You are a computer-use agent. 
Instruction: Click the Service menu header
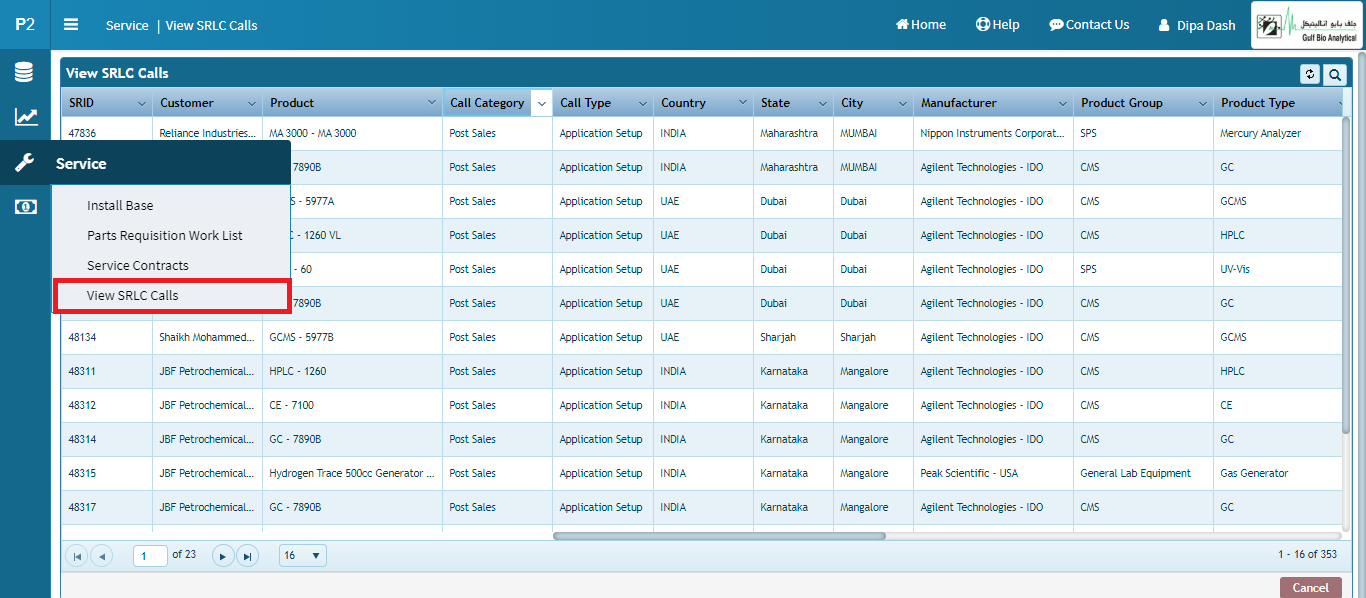click(171, 163)
